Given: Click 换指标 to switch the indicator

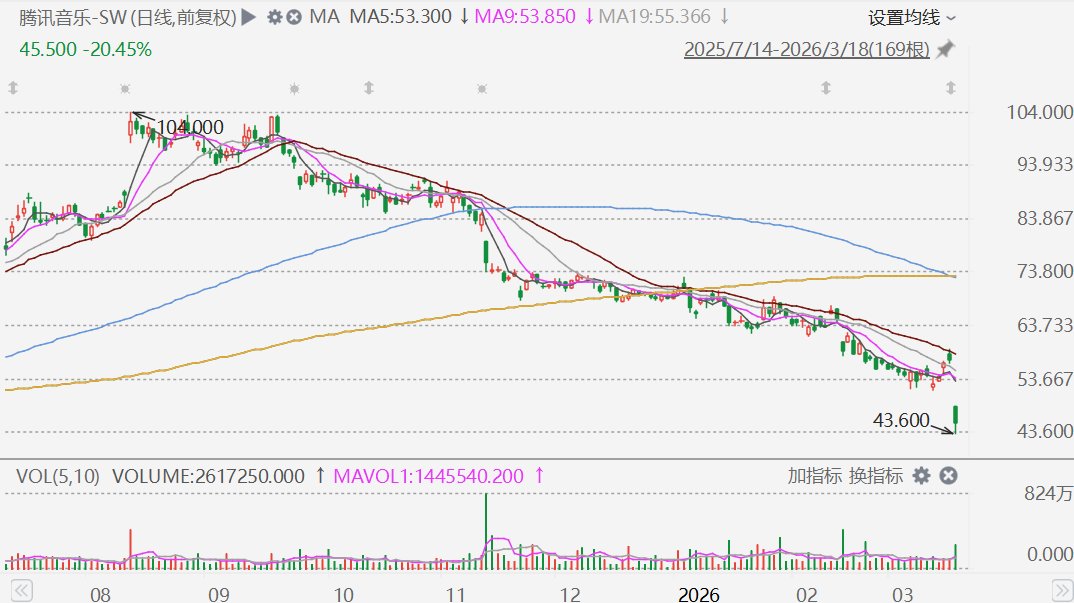Looking at the screenshot, I should (876, 476).
